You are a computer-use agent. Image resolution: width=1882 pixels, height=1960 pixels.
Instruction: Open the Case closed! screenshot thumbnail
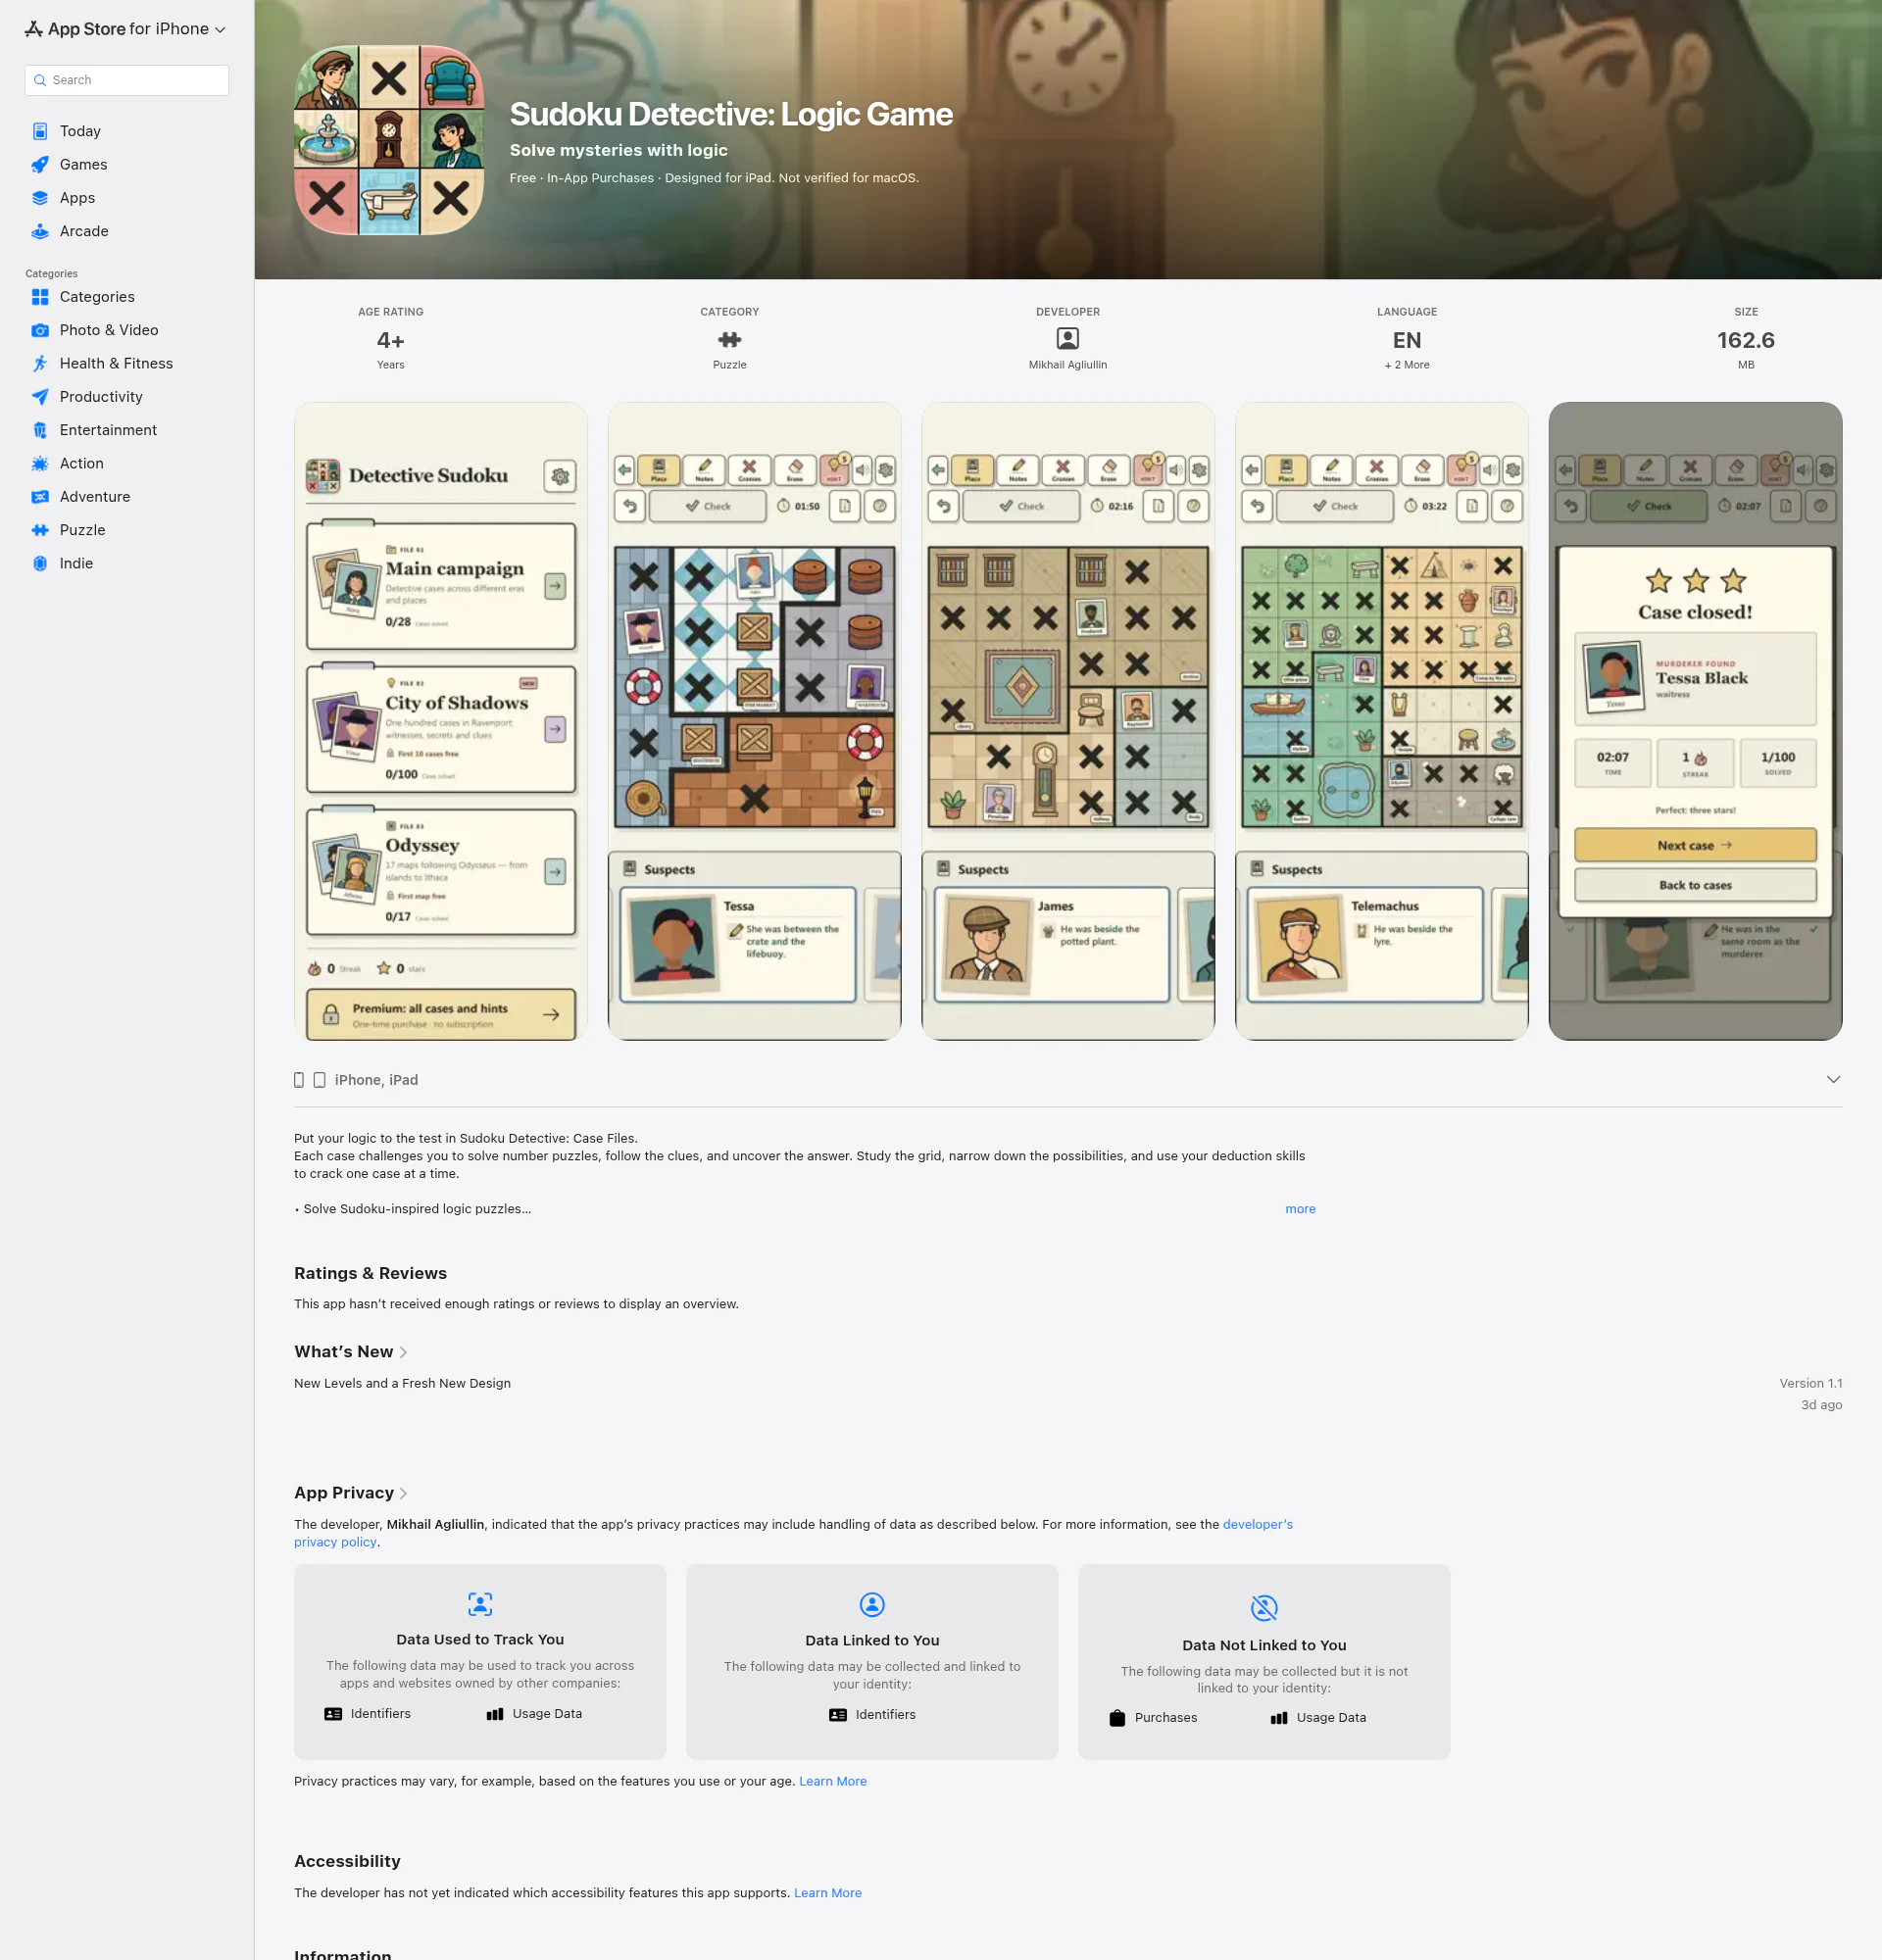click(1695, 721)
